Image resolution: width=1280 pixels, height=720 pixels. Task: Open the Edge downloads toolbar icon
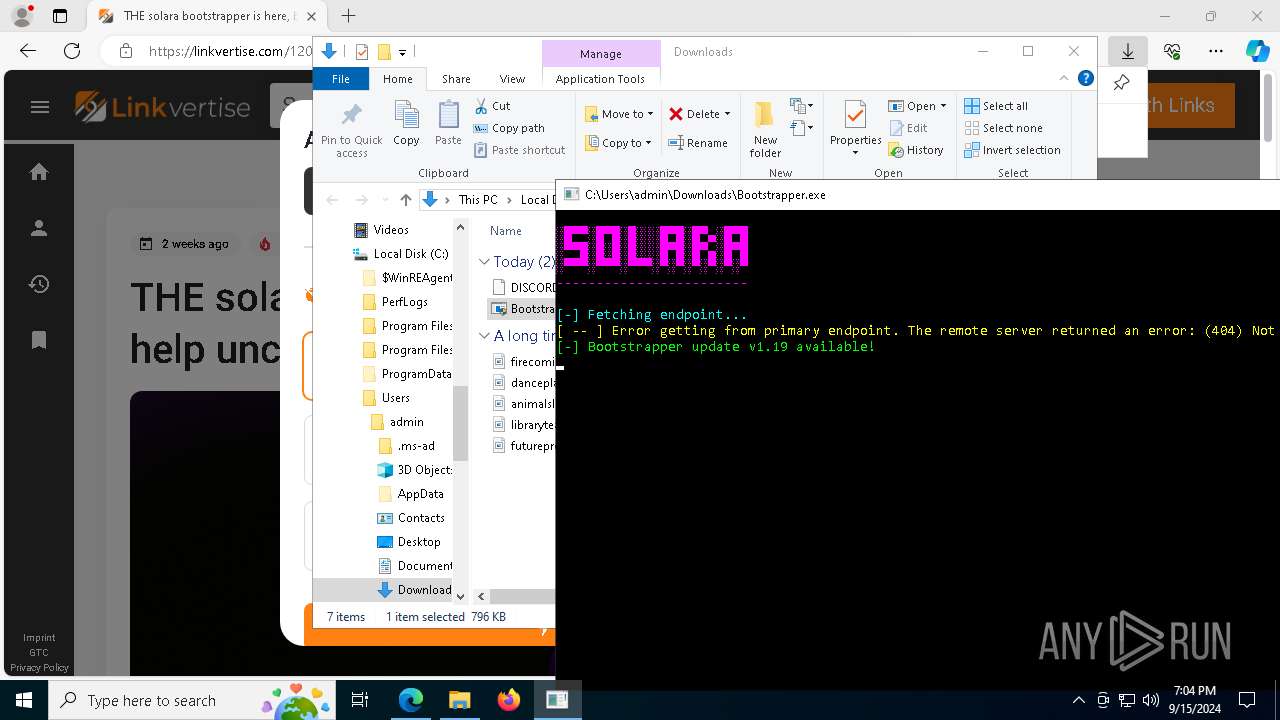[1128, 51]
